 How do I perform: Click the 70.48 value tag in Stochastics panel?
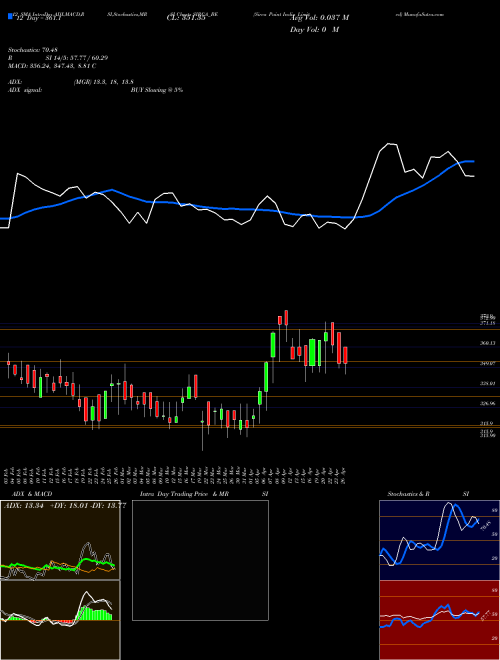pyautogui.click(x=485, y=526)
